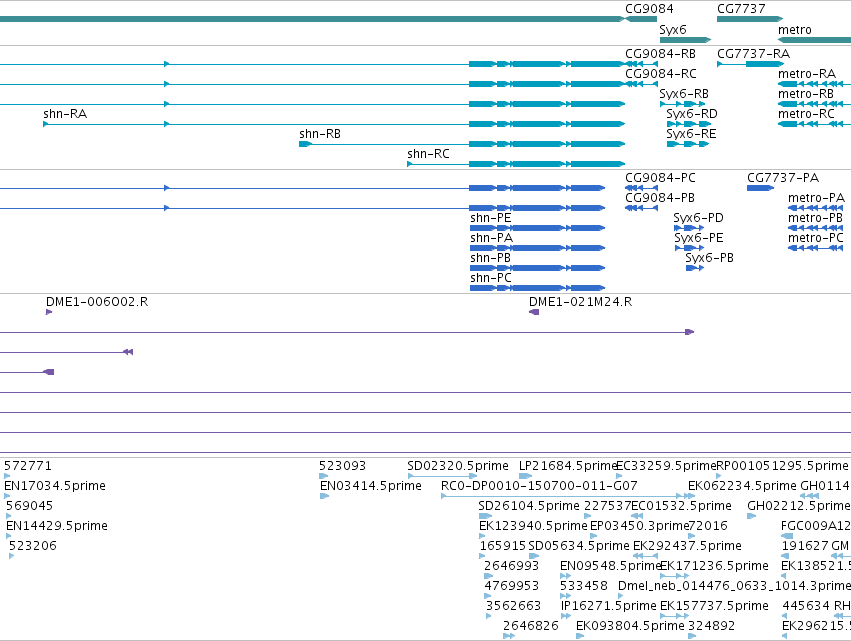The image size is (851, 641).
Task: Click the metro-PB protein label
Action: pos(815,218)
